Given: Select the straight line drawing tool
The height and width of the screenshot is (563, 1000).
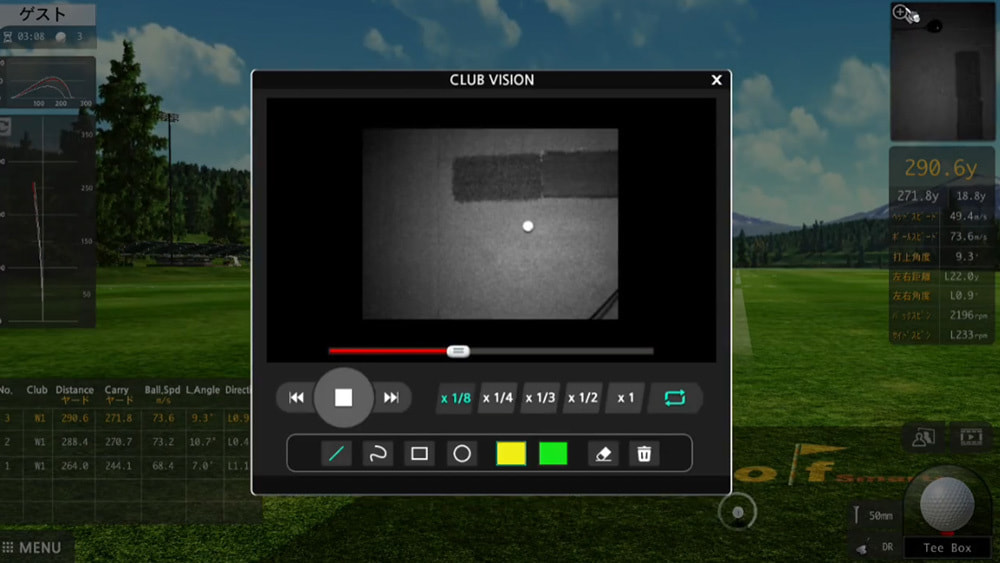Looking at the screenshot, I should tap(336, 454).
